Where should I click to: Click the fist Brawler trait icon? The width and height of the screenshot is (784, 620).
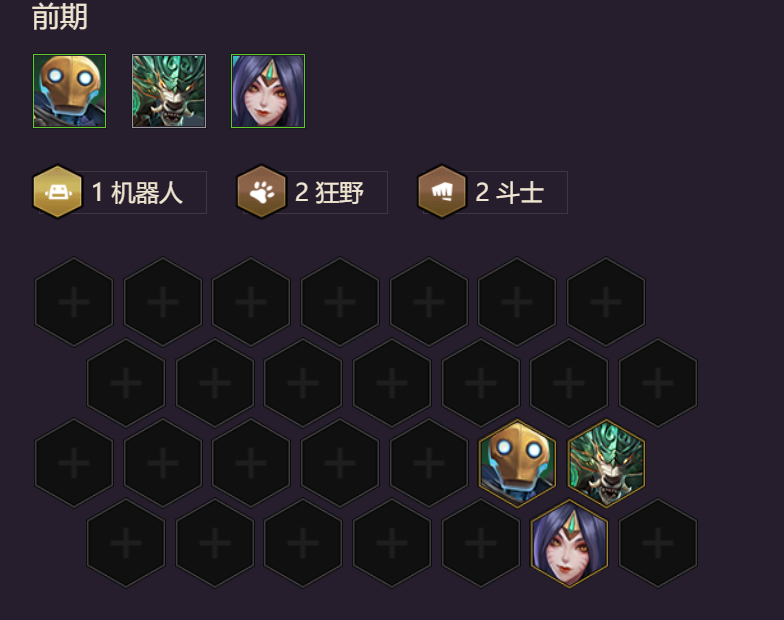click(x=442, y=192)
